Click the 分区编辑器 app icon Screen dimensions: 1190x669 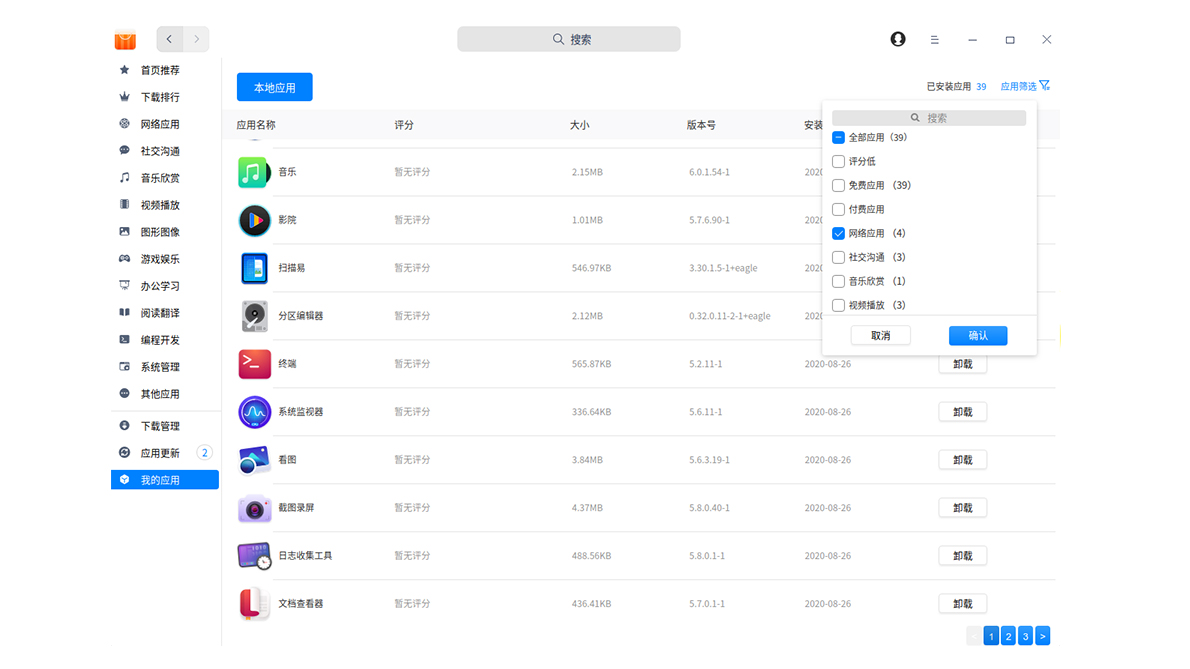(254, 316)
